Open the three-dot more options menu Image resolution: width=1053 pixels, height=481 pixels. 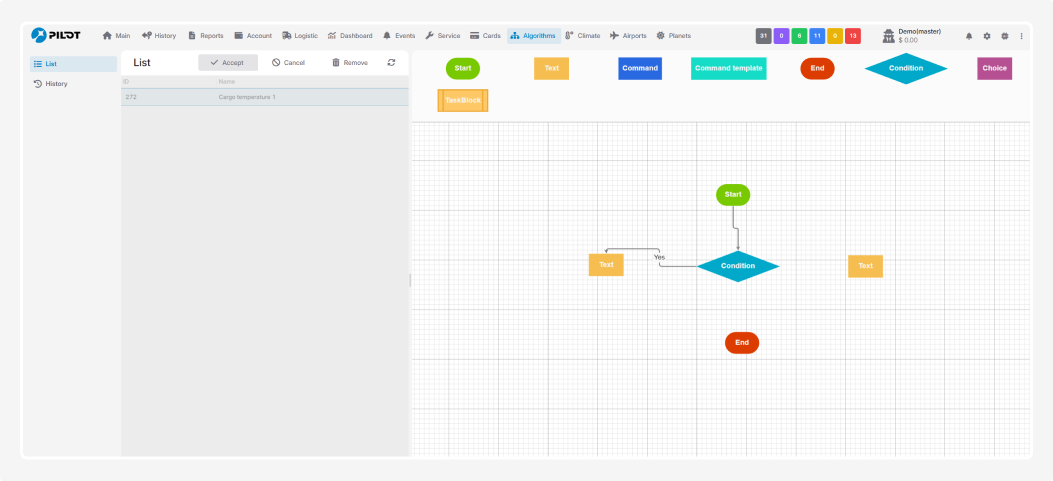click(1021, 36)
